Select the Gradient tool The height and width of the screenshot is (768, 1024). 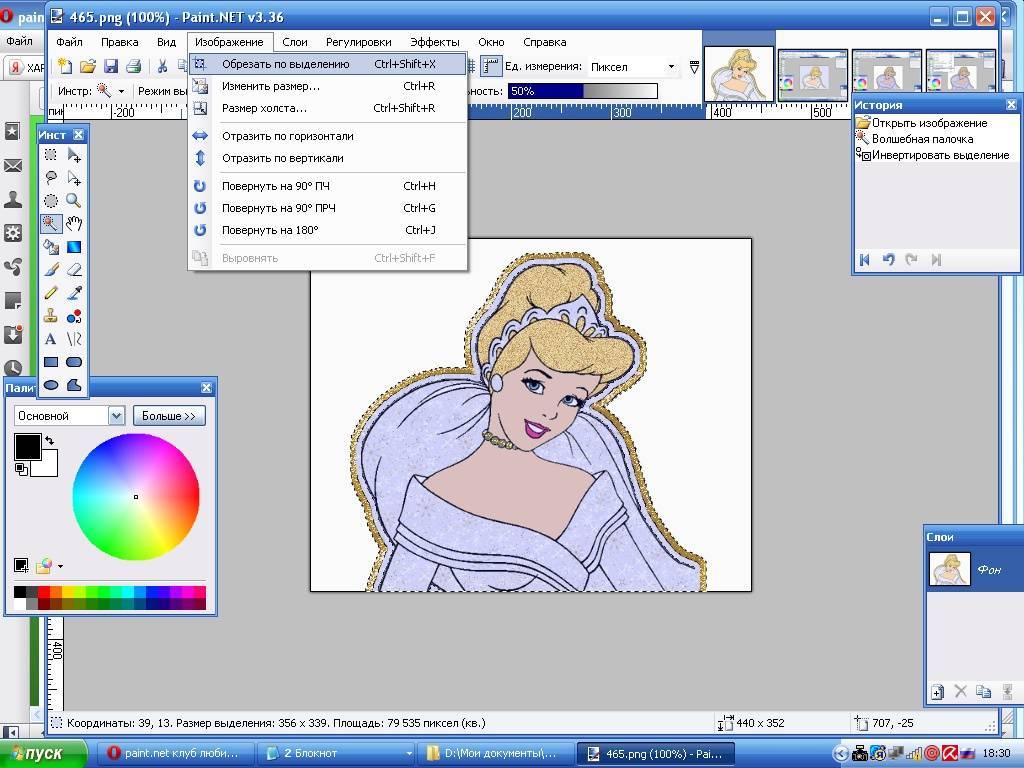coord(74,247)
